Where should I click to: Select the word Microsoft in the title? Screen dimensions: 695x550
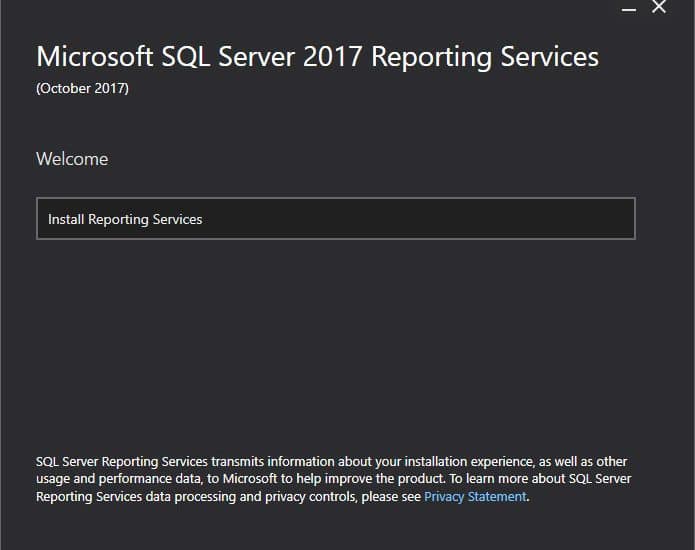click(95, 57)
